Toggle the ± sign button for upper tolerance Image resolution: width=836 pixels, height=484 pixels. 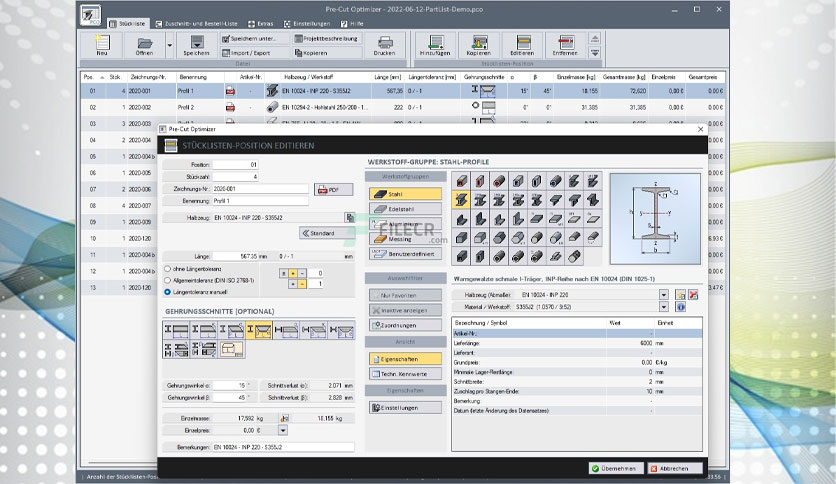(x=284, y=273)
